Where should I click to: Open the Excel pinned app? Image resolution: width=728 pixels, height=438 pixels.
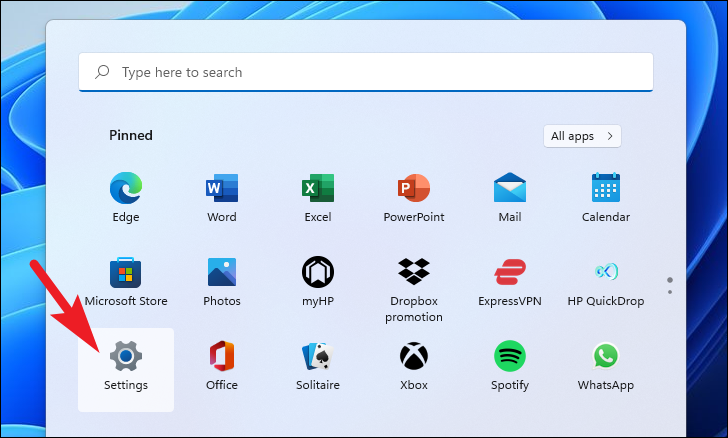[318, 188]
